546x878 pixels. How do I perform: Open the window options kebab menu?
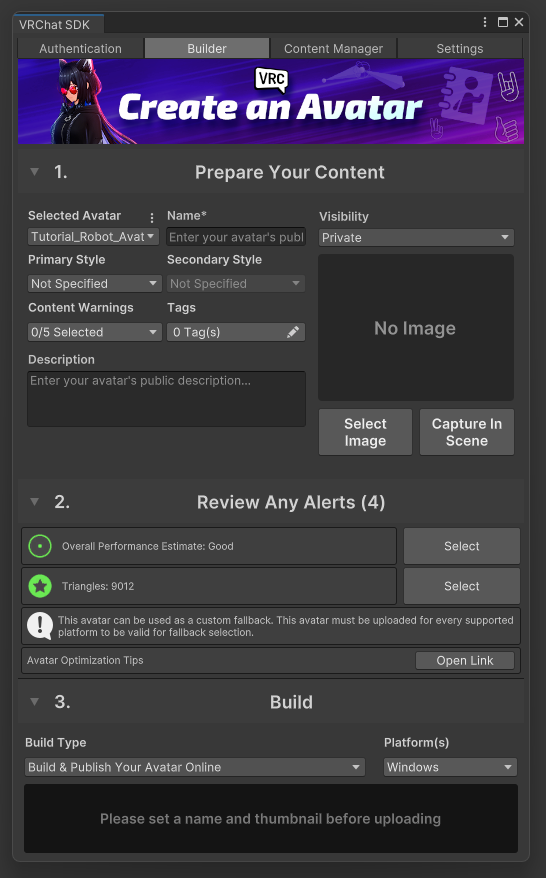(x=485, y=22)
